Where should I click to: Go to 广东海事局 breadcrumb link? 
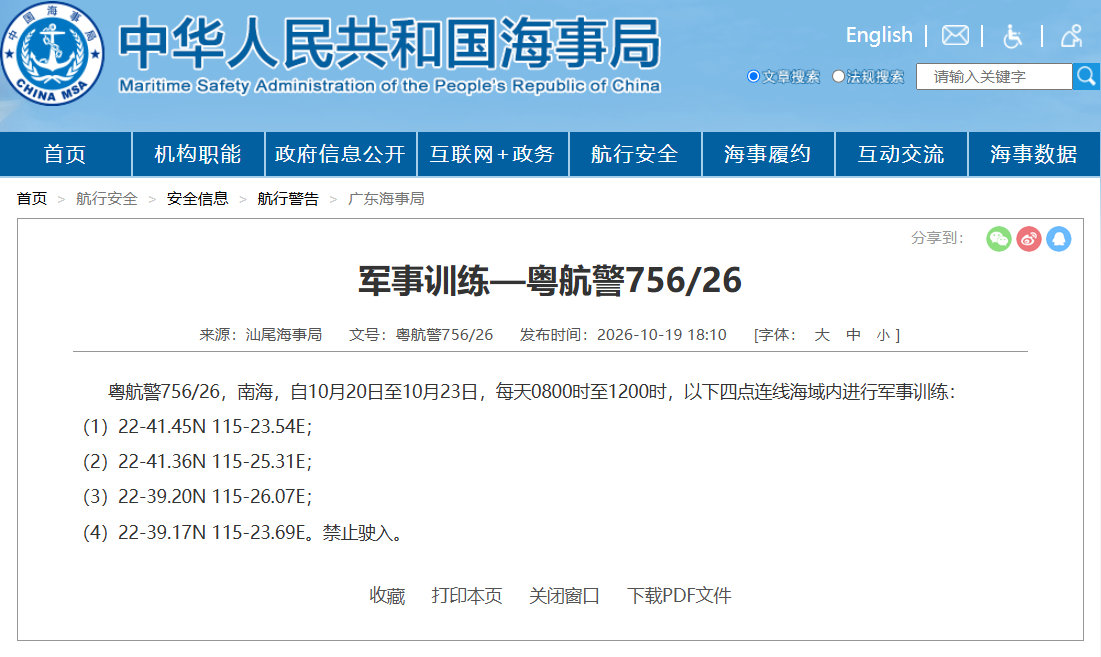386,199
